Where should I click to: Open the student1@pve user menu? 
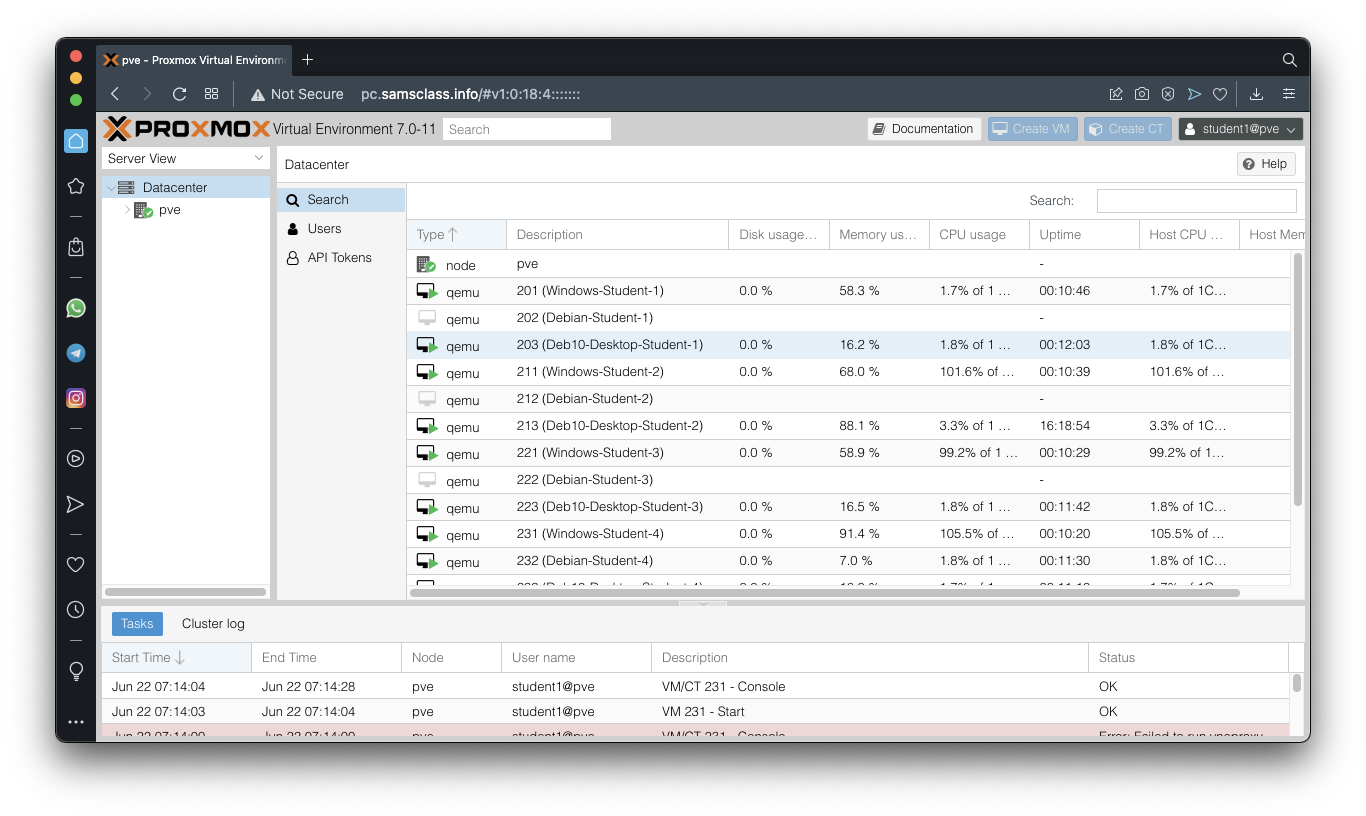(1240, 129)
